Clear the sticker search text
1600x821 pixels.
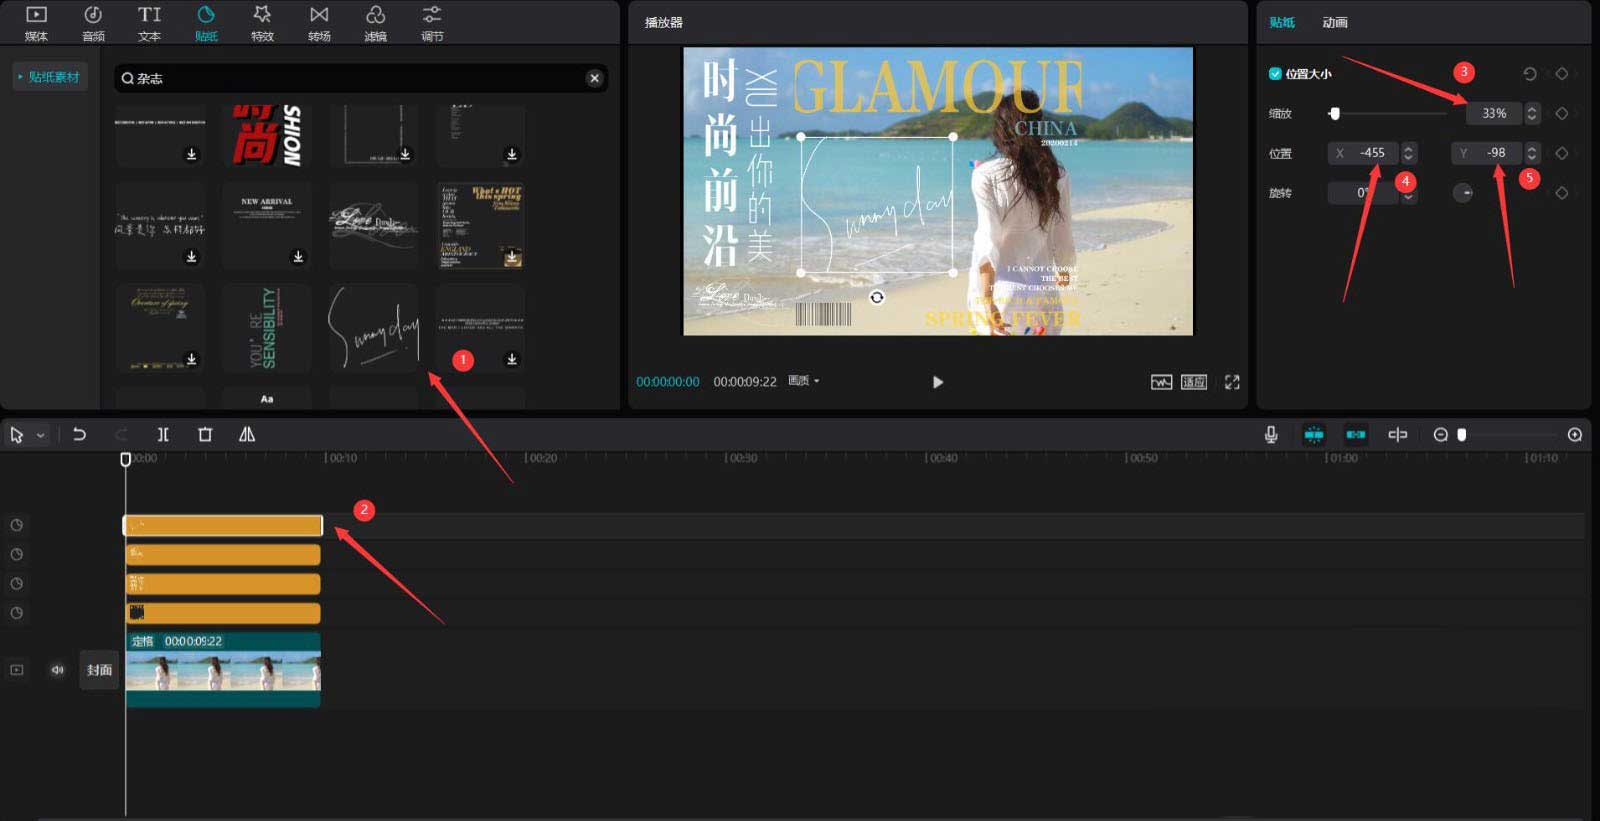595,78
